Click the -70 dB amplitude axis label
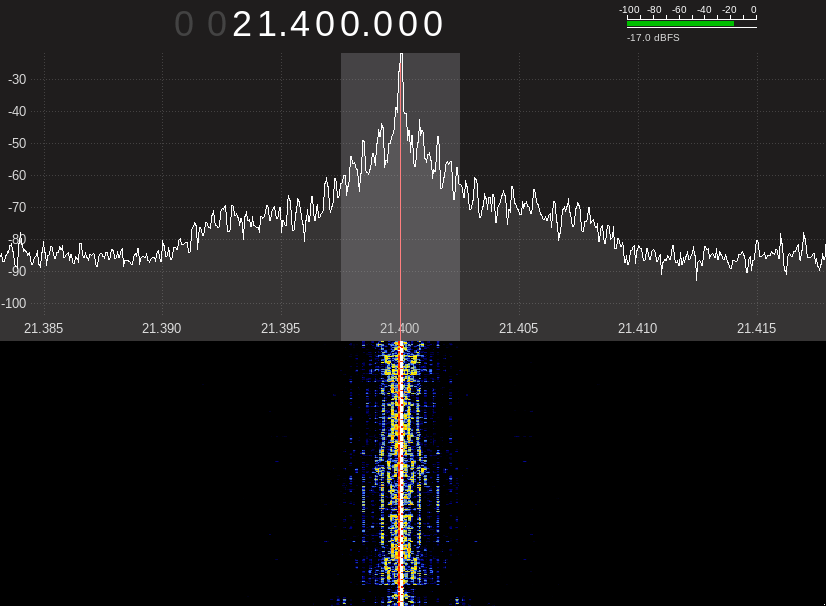This screenshot has height=606, width=826. (17, 207)
